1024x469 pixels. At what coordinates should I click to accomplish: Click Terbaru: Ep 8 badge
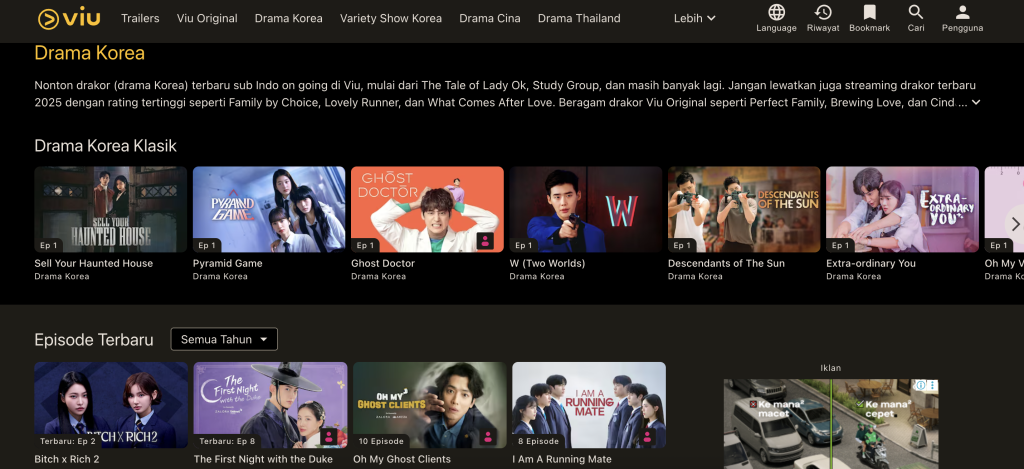coord(227,441)
